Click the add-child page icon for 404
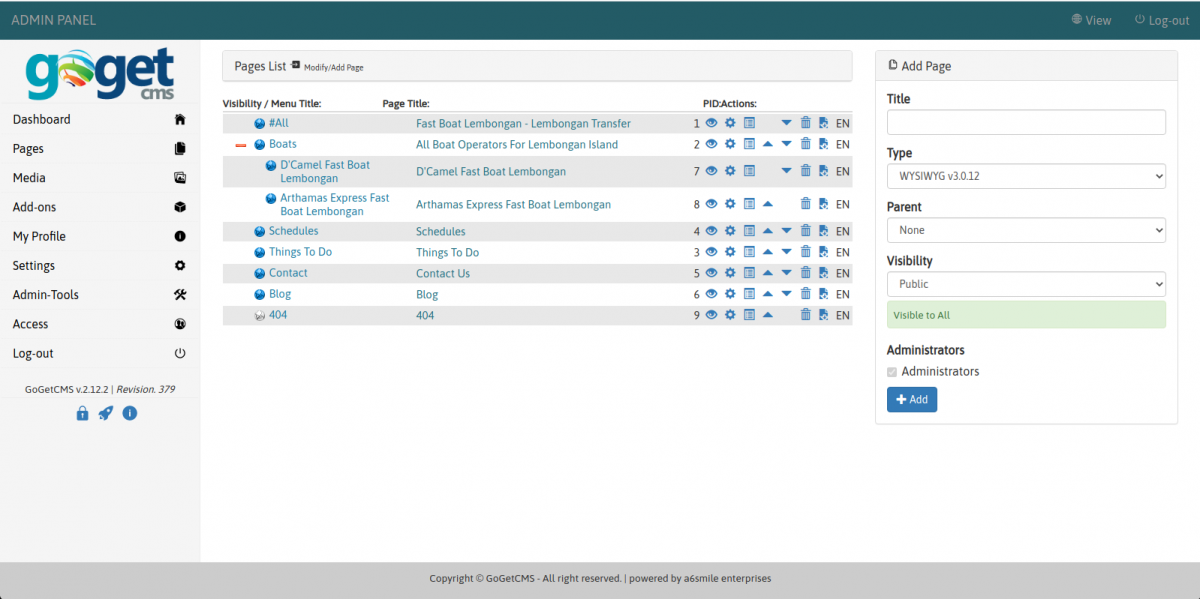This screenshot has width=1200, height=599. pyautogui.click(x=823, y=315)
